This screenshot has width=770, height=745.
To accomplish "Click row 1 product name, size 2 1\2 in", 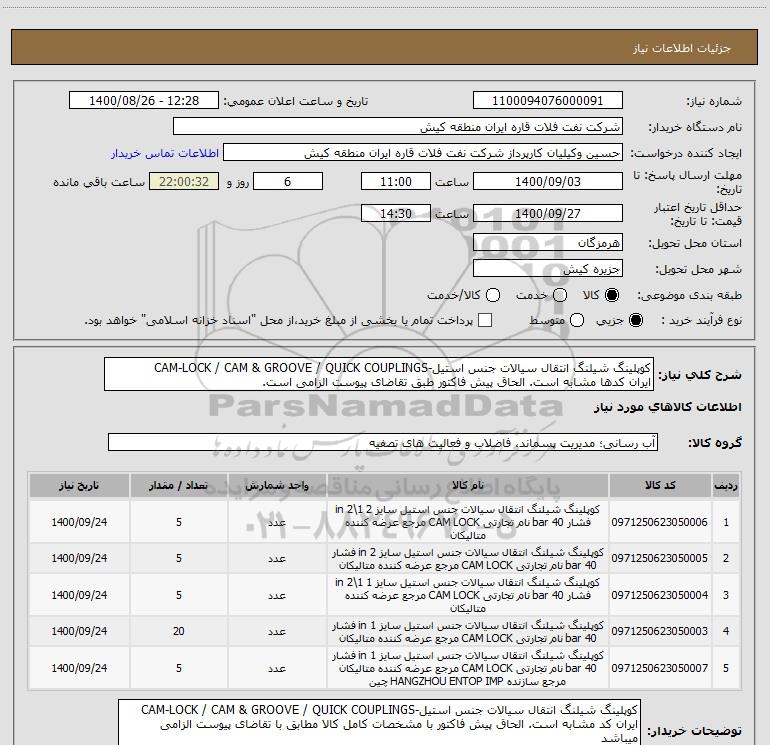I will tap(468, 522).
